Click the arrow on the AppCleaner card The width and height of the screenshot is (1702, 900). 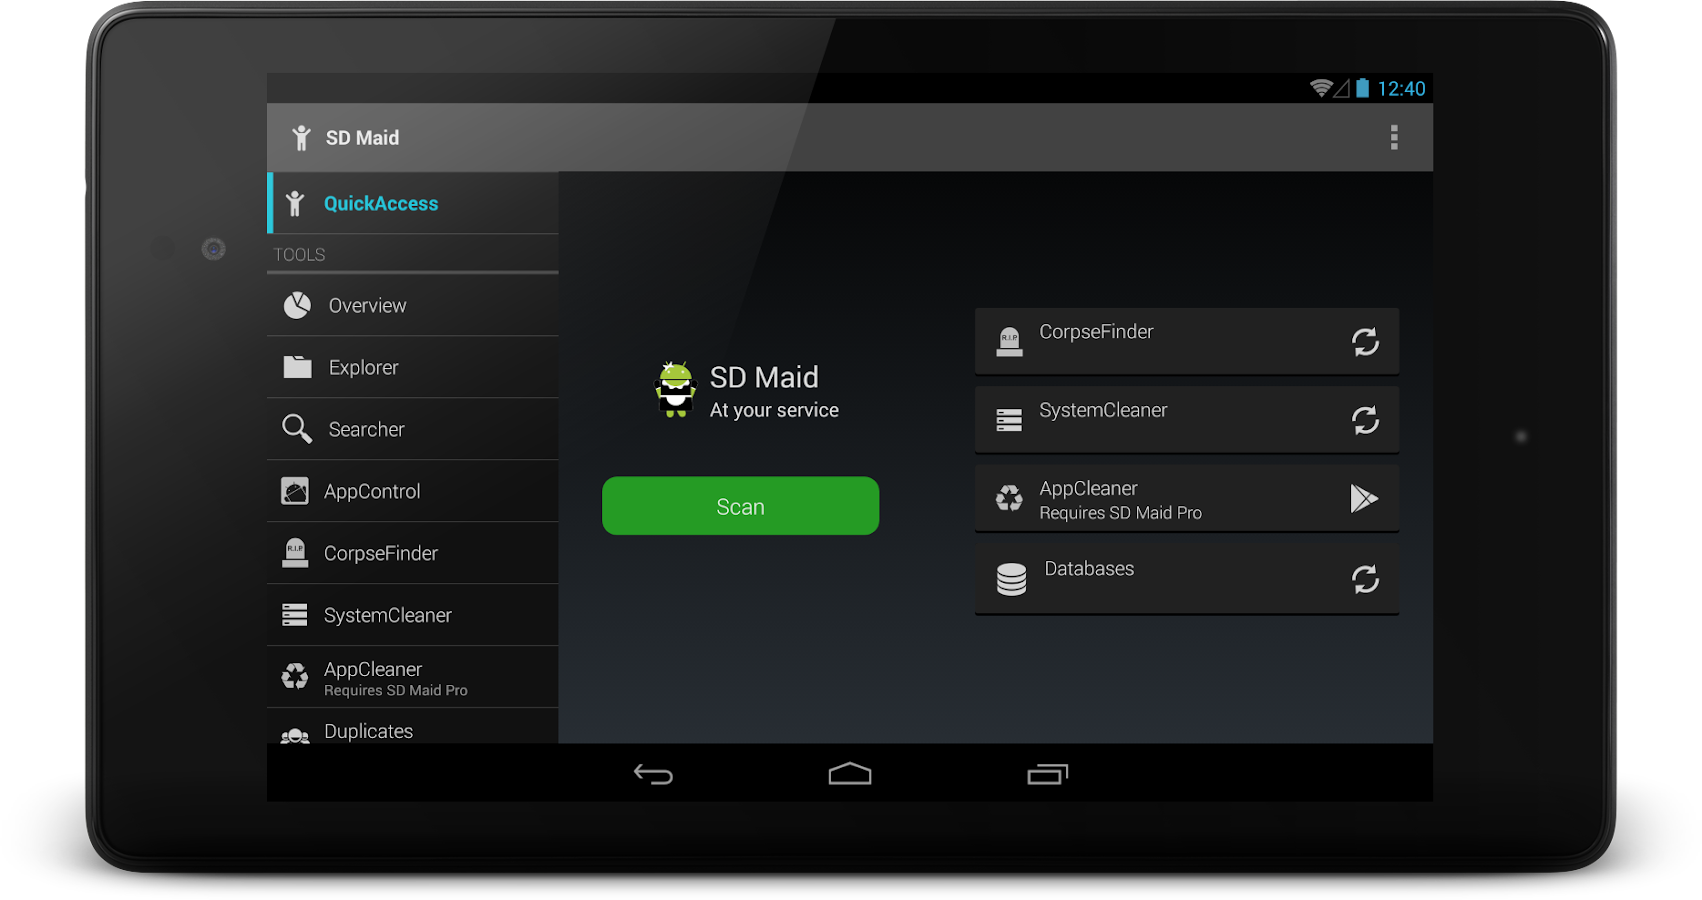coord(1366,498)
